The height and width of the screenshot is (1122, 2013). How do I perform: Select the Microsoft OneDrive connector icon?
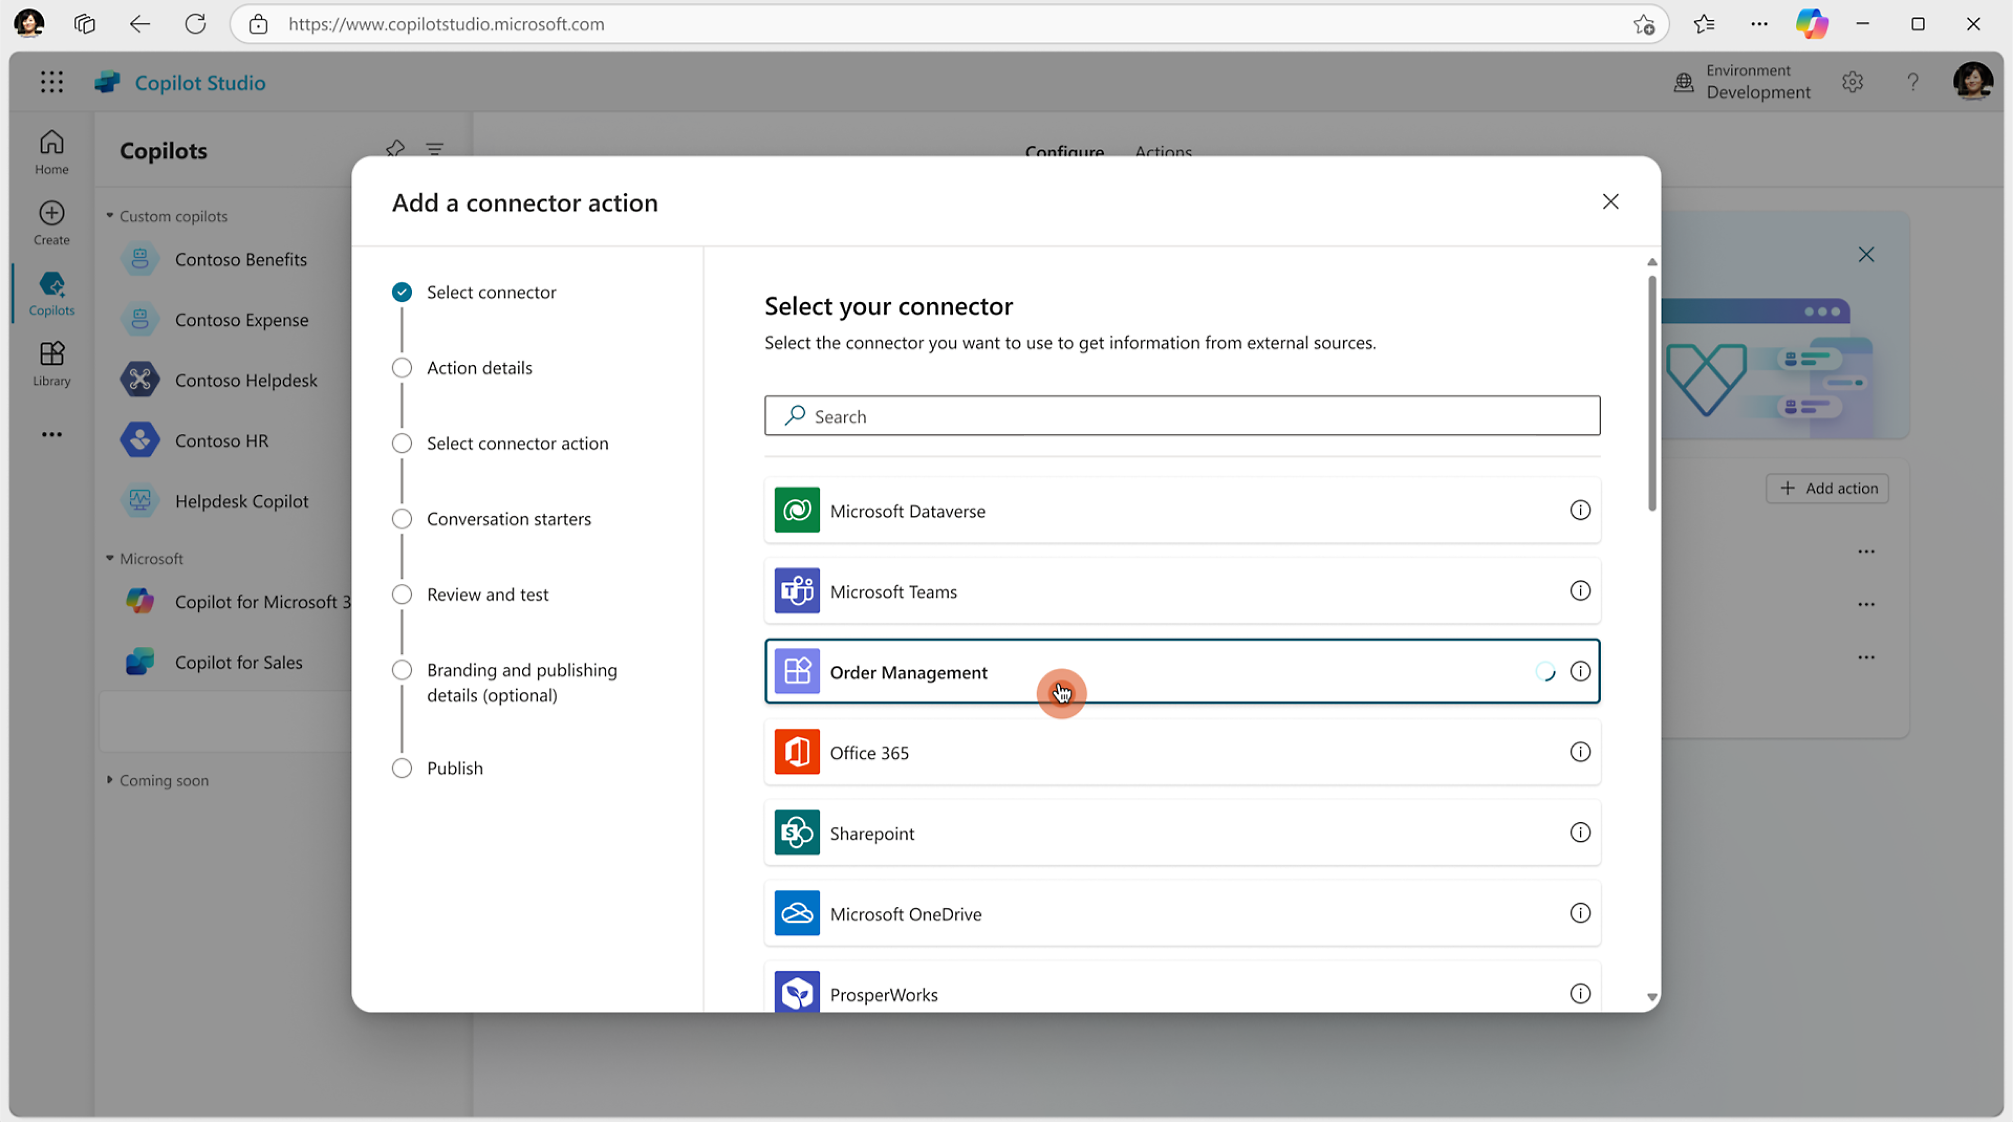[797, 912]
